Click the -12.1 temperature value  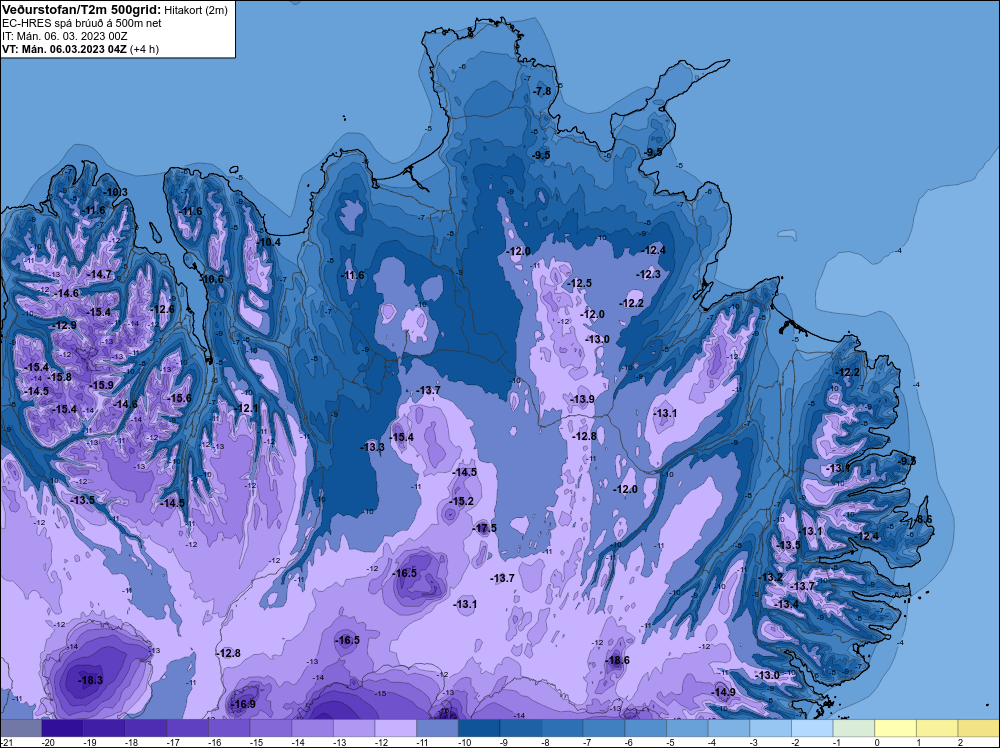246,408
